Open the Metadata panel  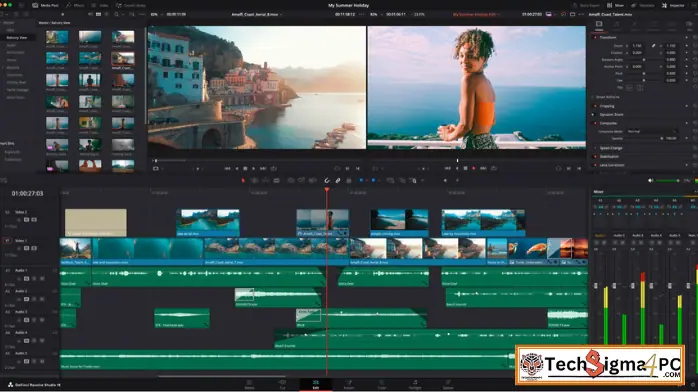tap(643, 5)
